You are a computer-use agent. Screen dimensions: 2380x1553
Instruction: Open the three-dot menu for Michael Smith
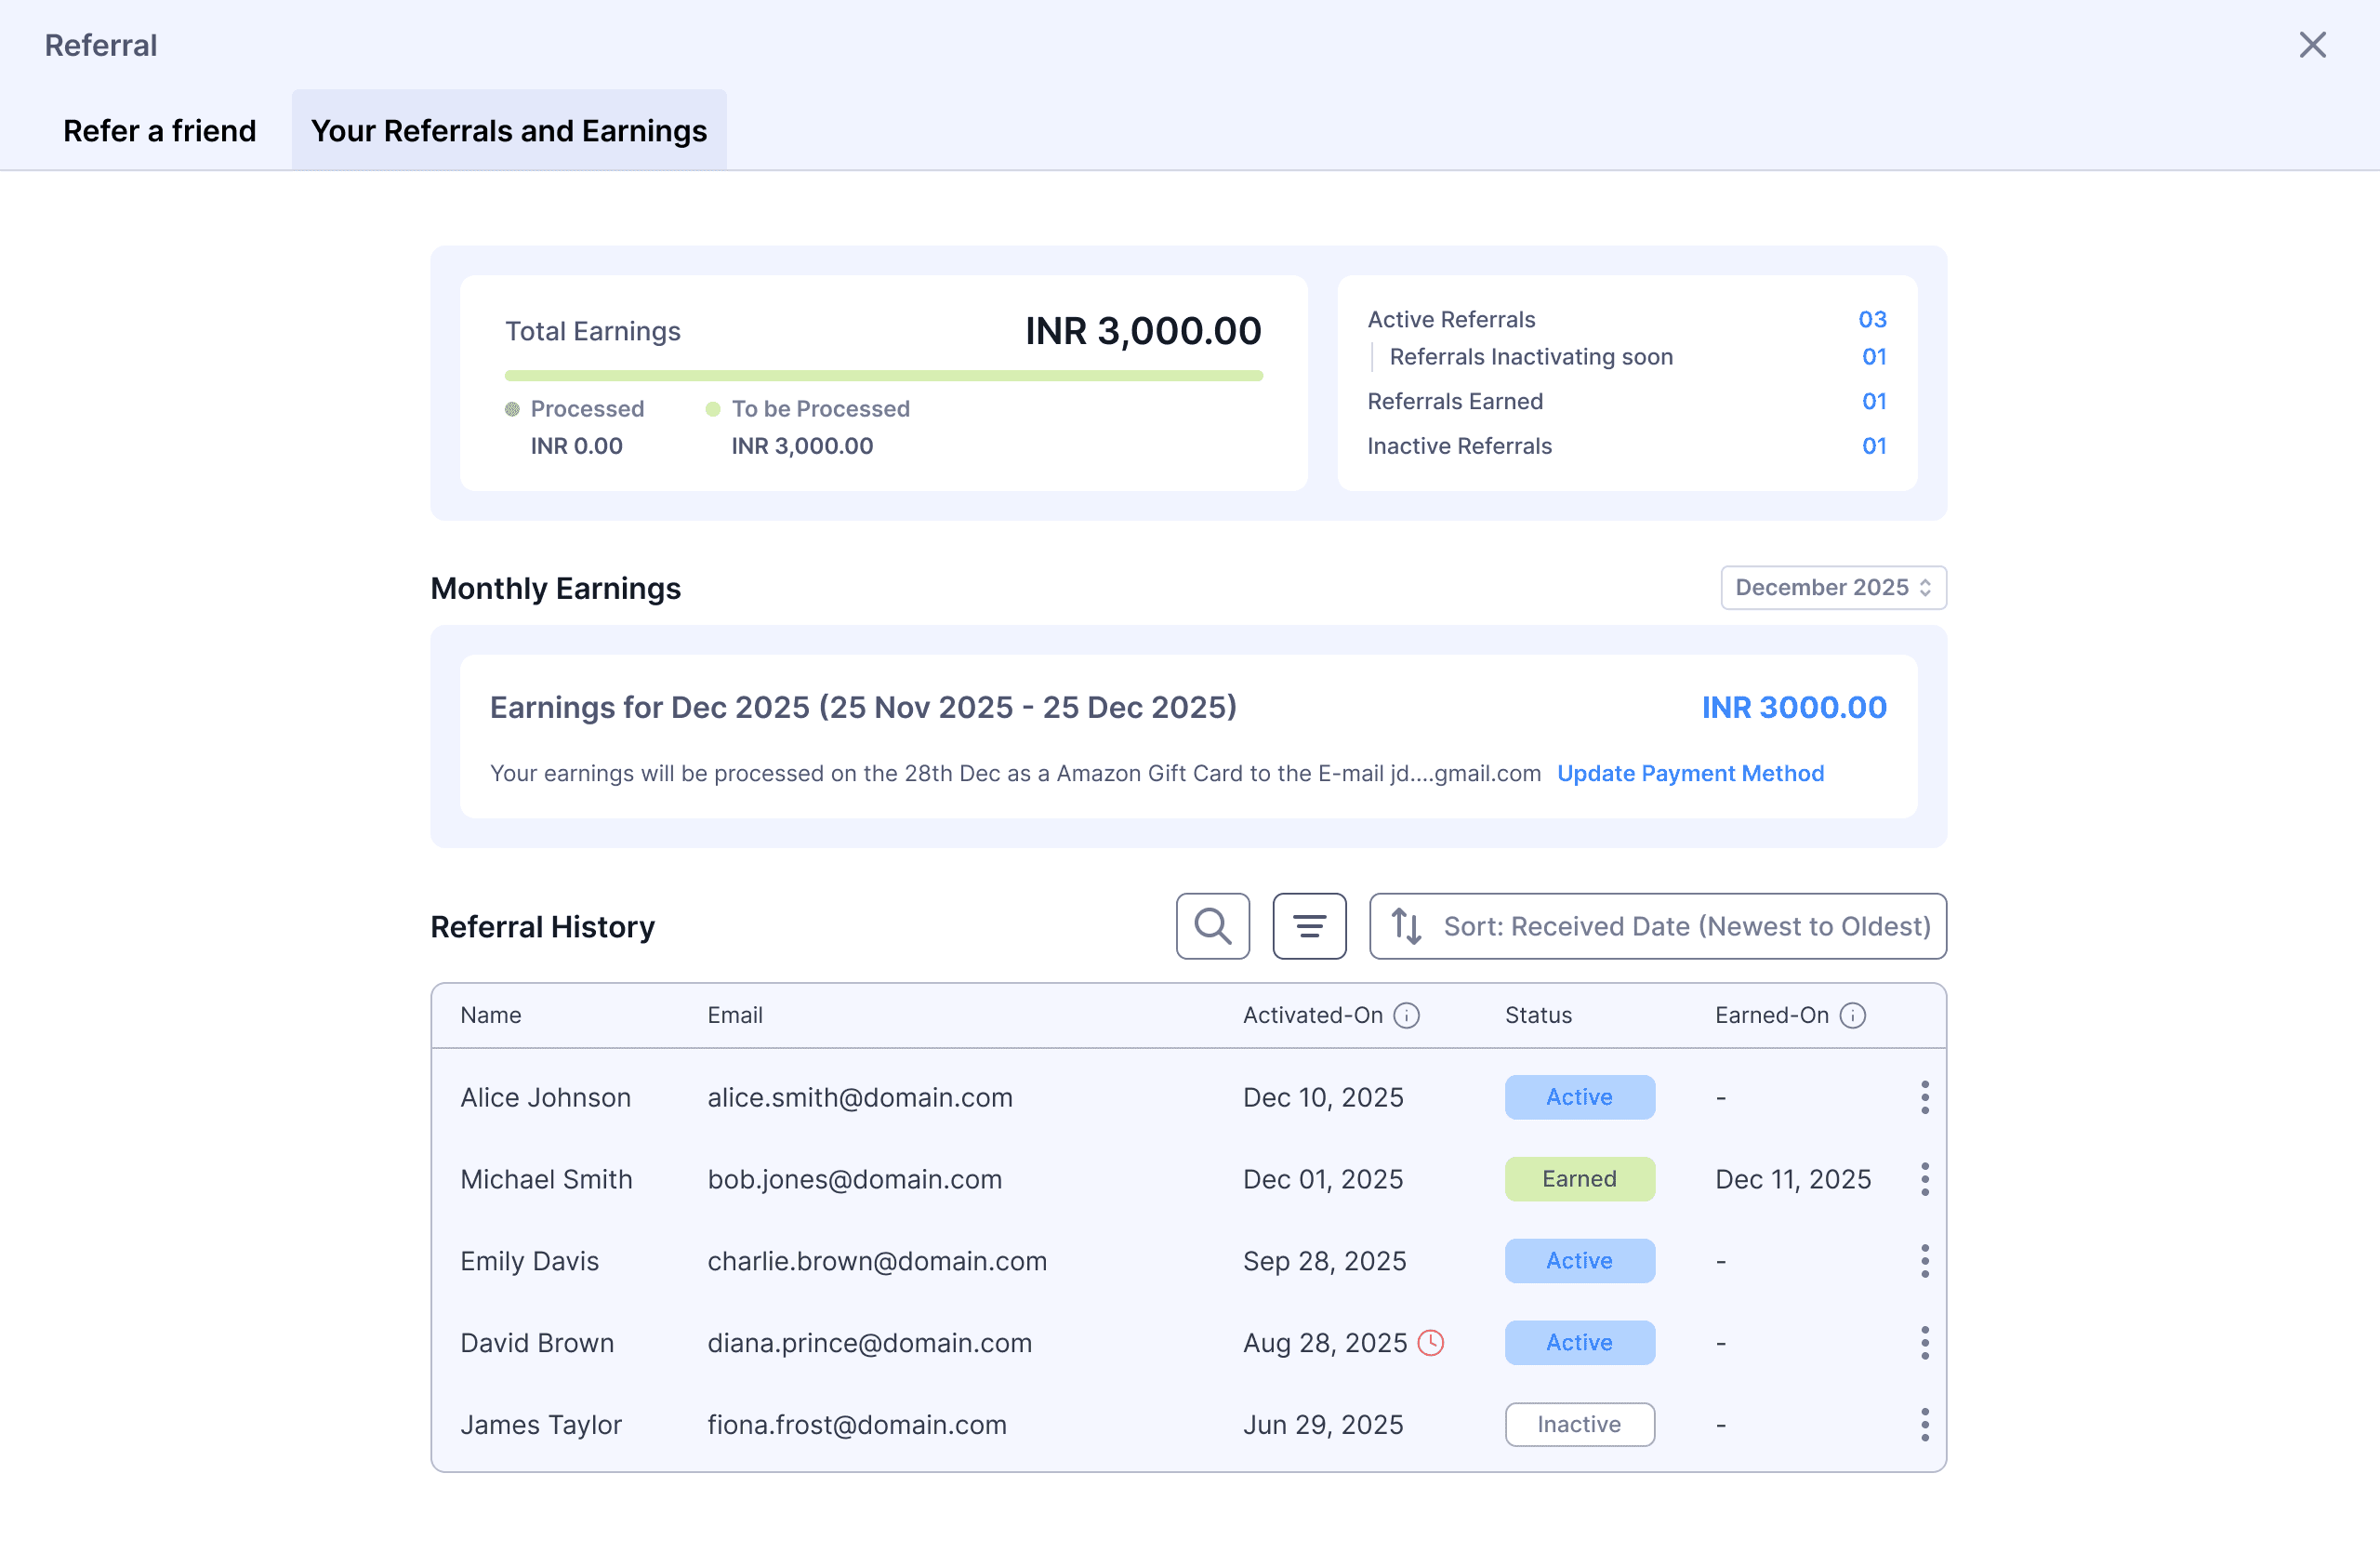coord(1924,1179)
